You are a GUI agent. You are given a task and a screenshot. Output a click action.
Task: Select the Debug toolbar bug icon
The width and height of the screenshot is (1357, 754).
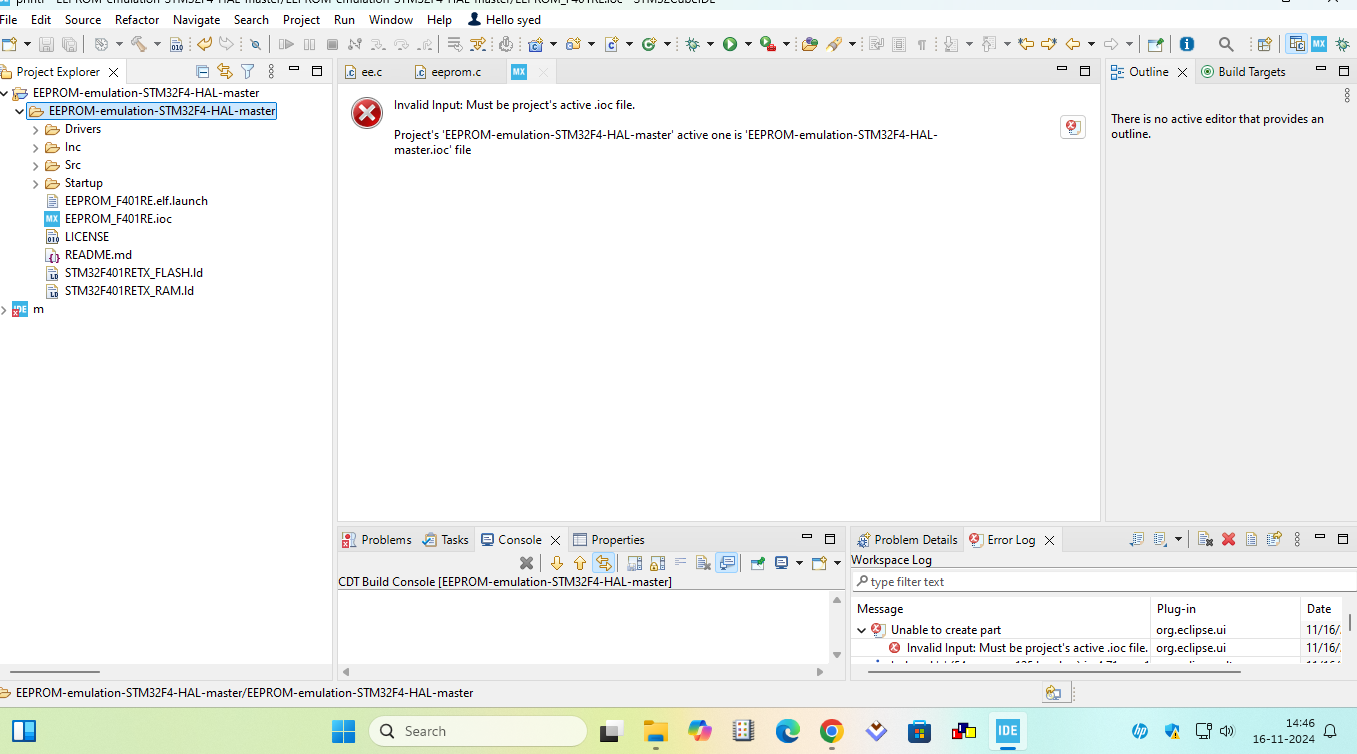click(692, 44)
